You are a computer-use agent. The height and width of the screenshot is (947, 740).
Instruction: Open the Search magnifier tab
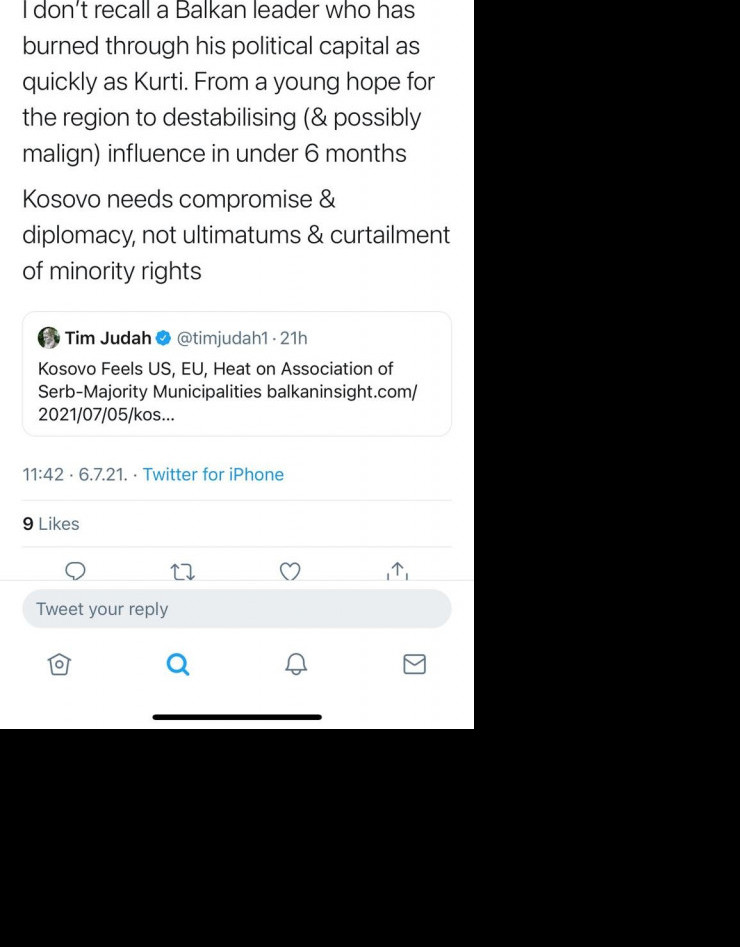pos(178,664)
